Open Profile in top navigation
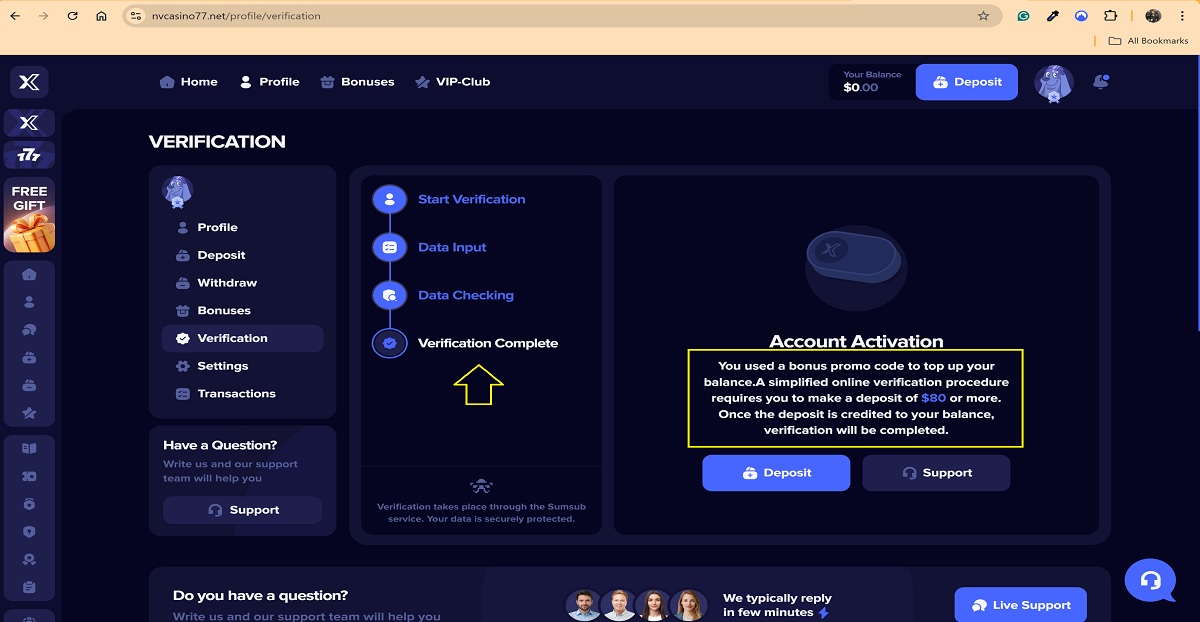 pyautogui.click(x=269, y=82)
